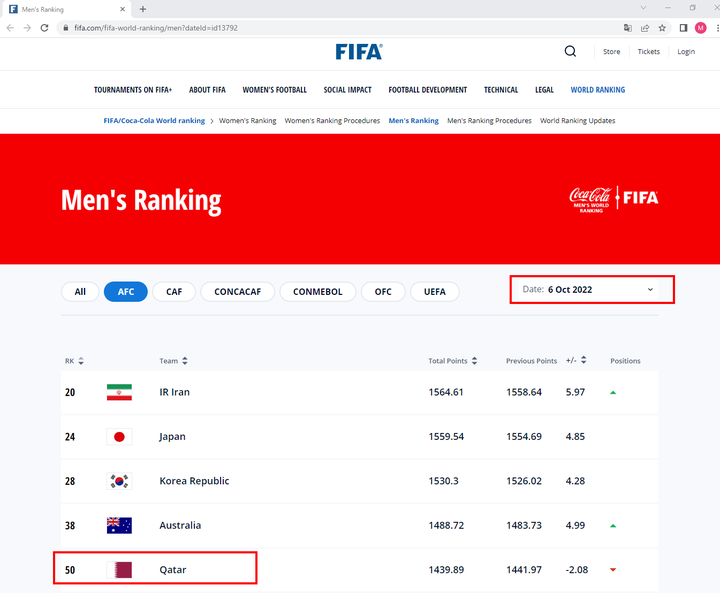Image resolution: width=720 pixels, height=593 pixels.
Task: Sort by Total Points column arrows
Action: pyautogui.click(x=474, y=361)
